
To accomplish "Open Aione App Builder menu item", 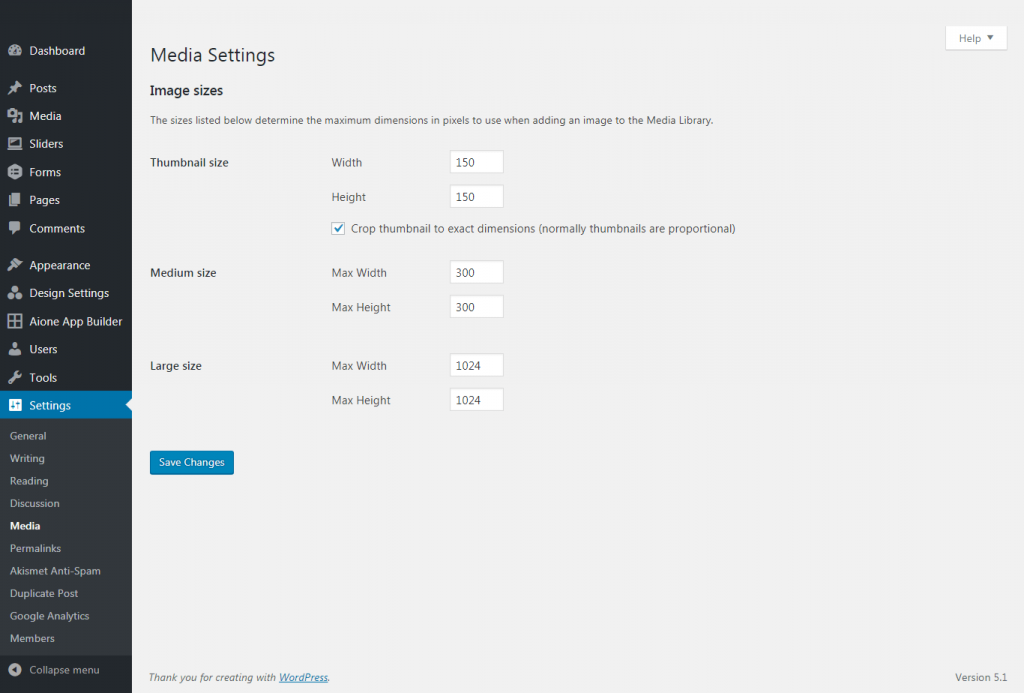I will point(66,321).
